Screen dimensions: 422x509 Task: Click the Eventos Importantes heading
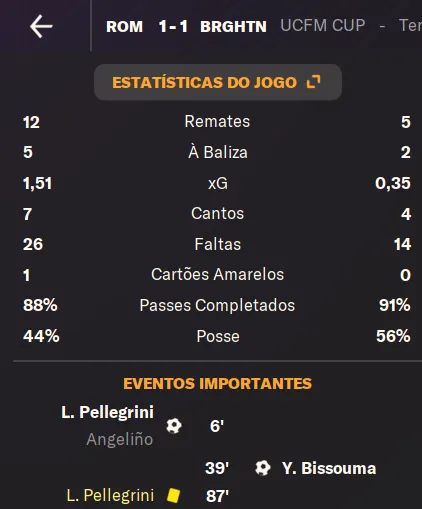(218, 383)
